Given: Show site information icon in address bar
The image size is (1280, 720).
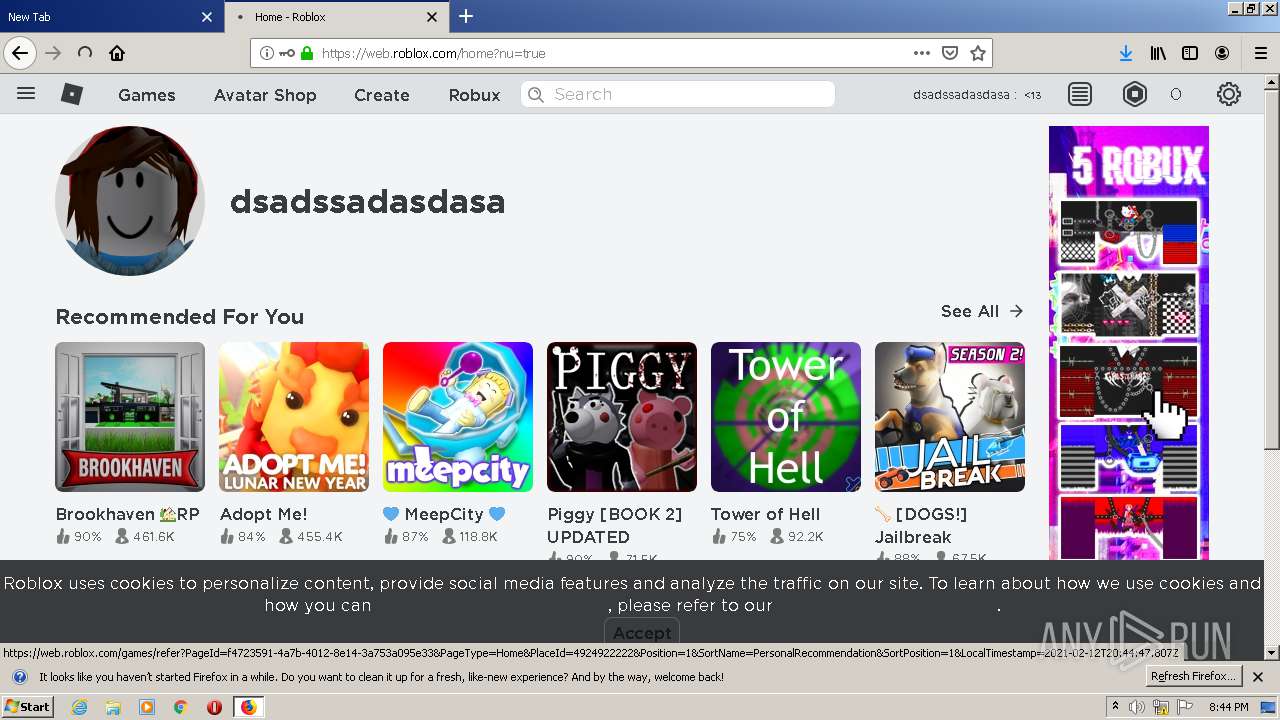Looking at the screenshot, I should tap(267, 53).
